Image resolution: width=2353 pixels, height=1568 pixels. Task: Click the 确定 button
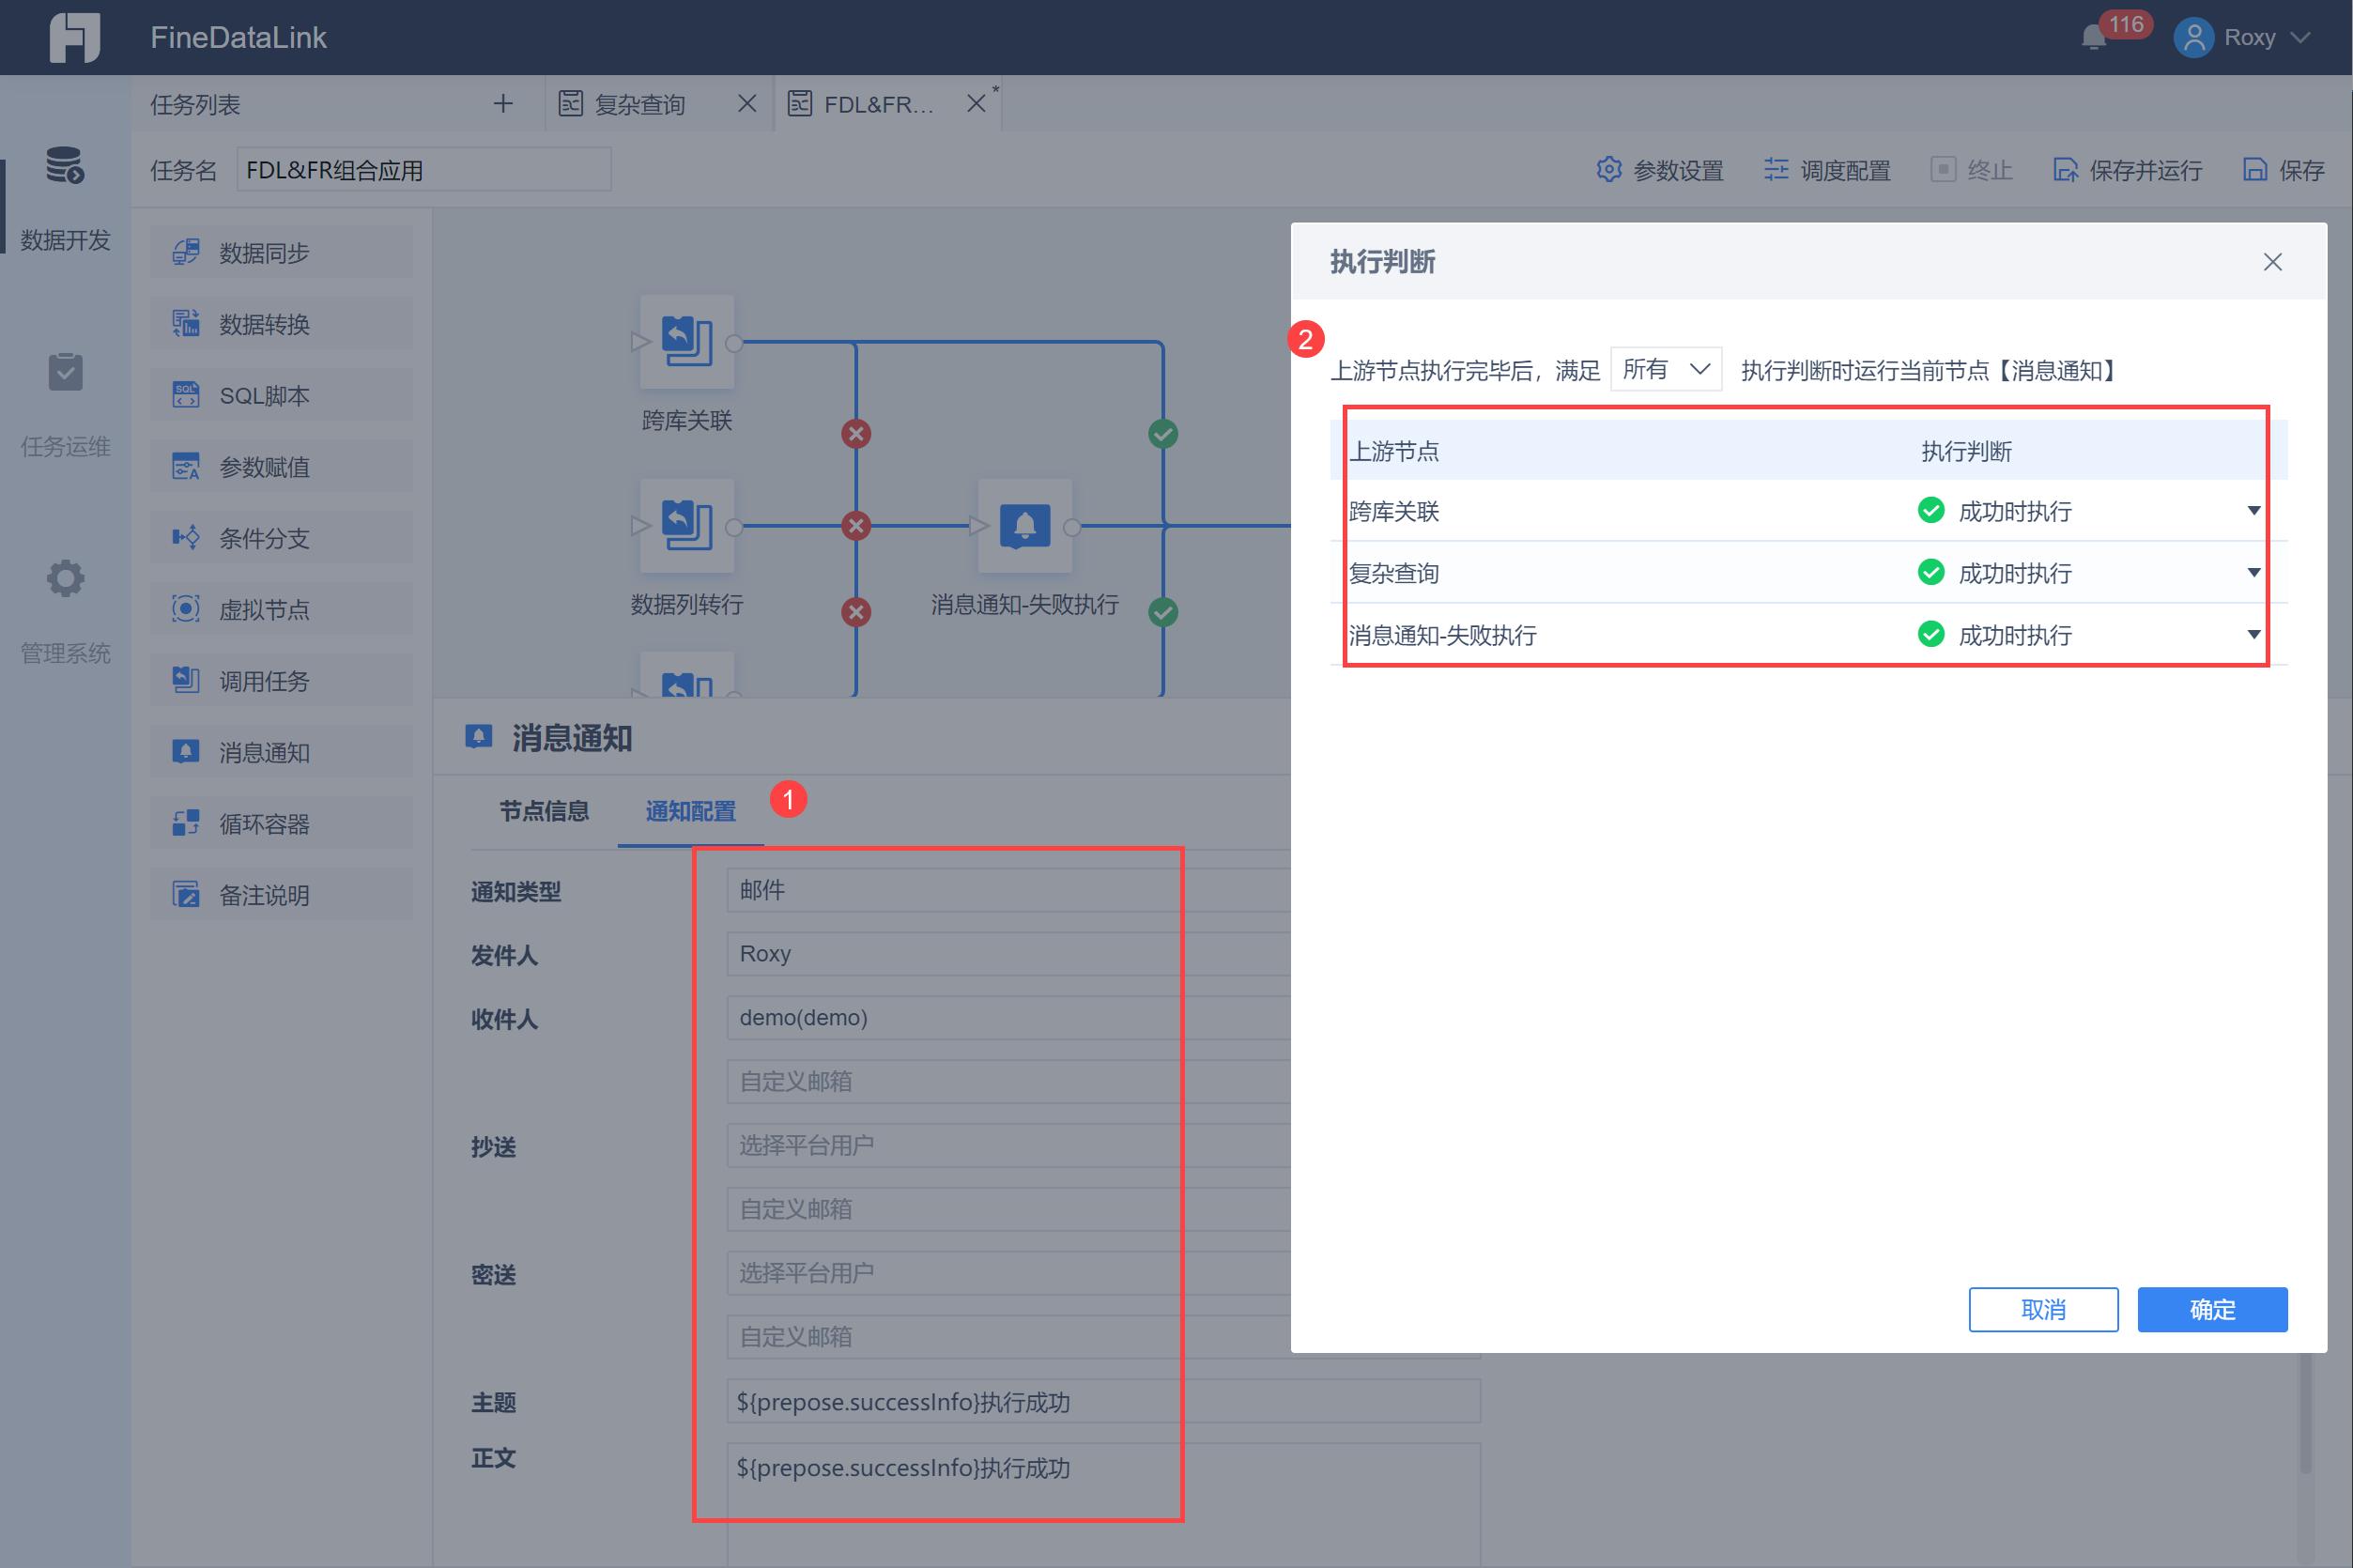(2211, 1309)
